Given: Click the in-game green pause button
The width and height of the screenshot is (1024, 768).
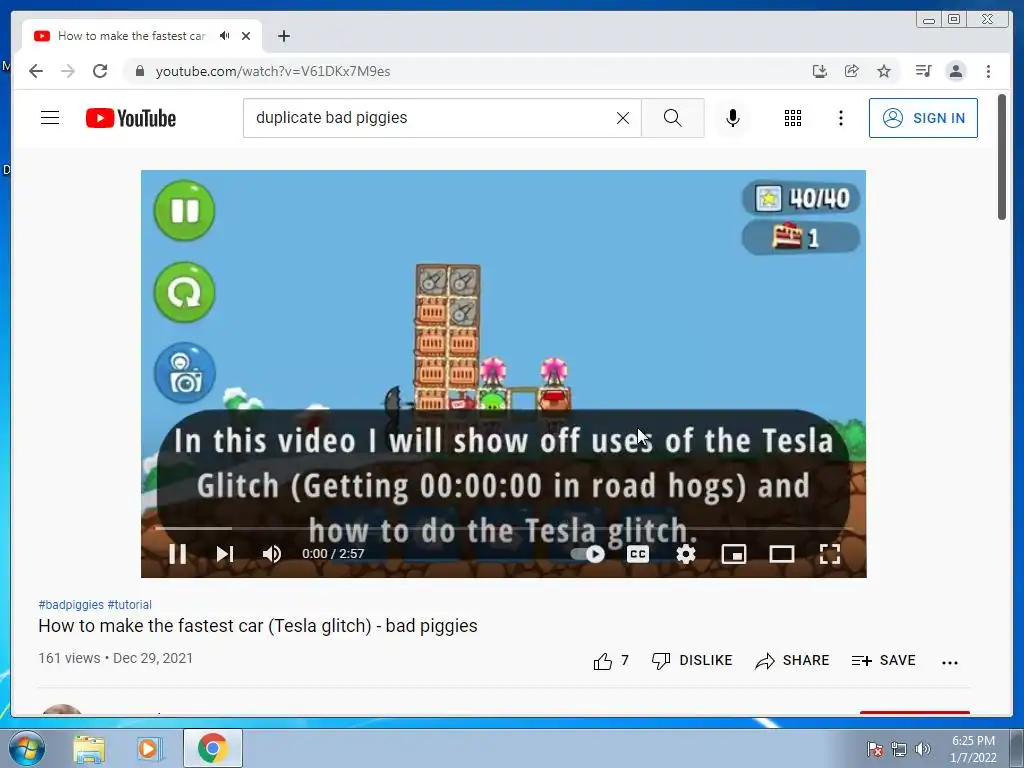Looking at the screenshot, I should tap(184, 210).
